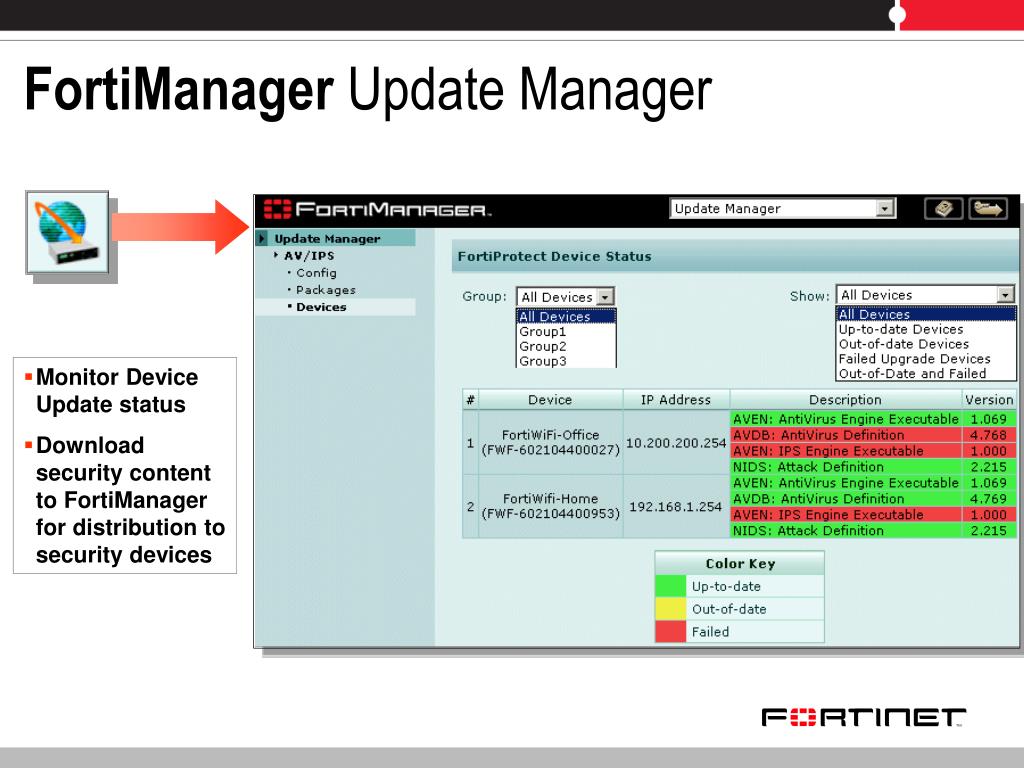Viewport: 1024px width, 768px height.
Task: Click FortiWifi-Home AVEN AntiVirus Engine row
Action: coord(845,483)
